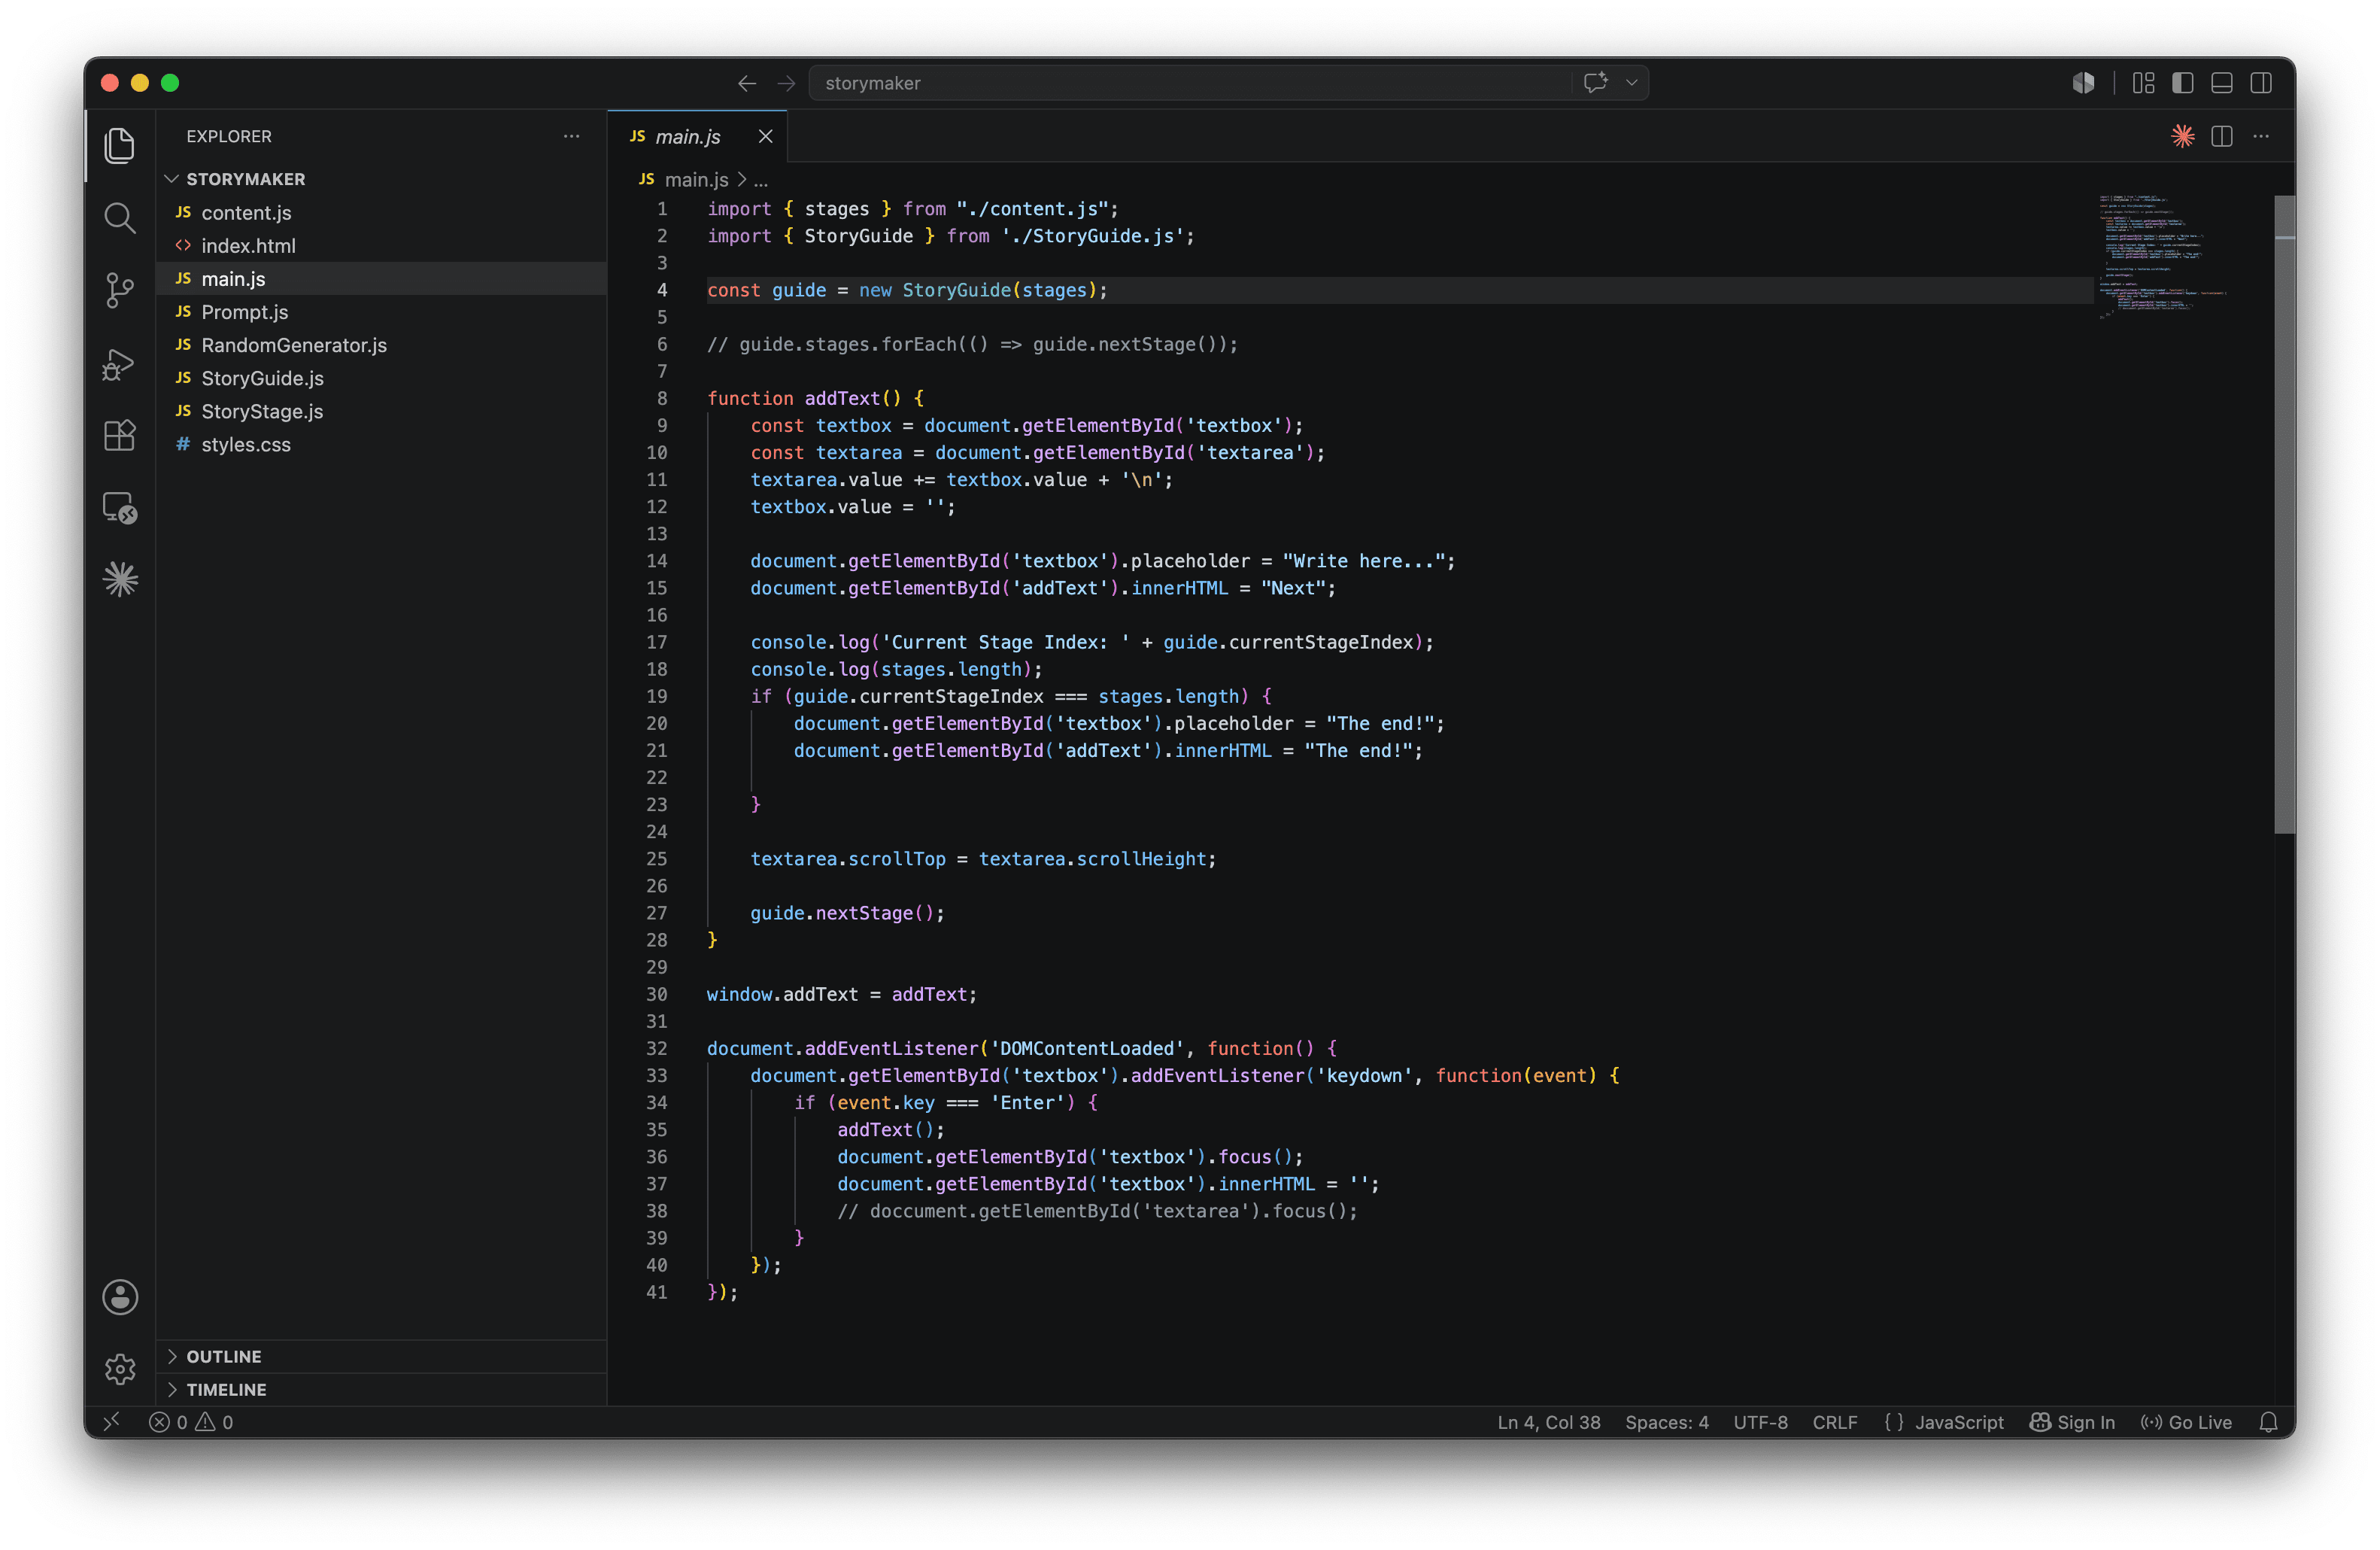Close the main.js tab
This screenshot has height=1550, width=2380.
point(766,136)
